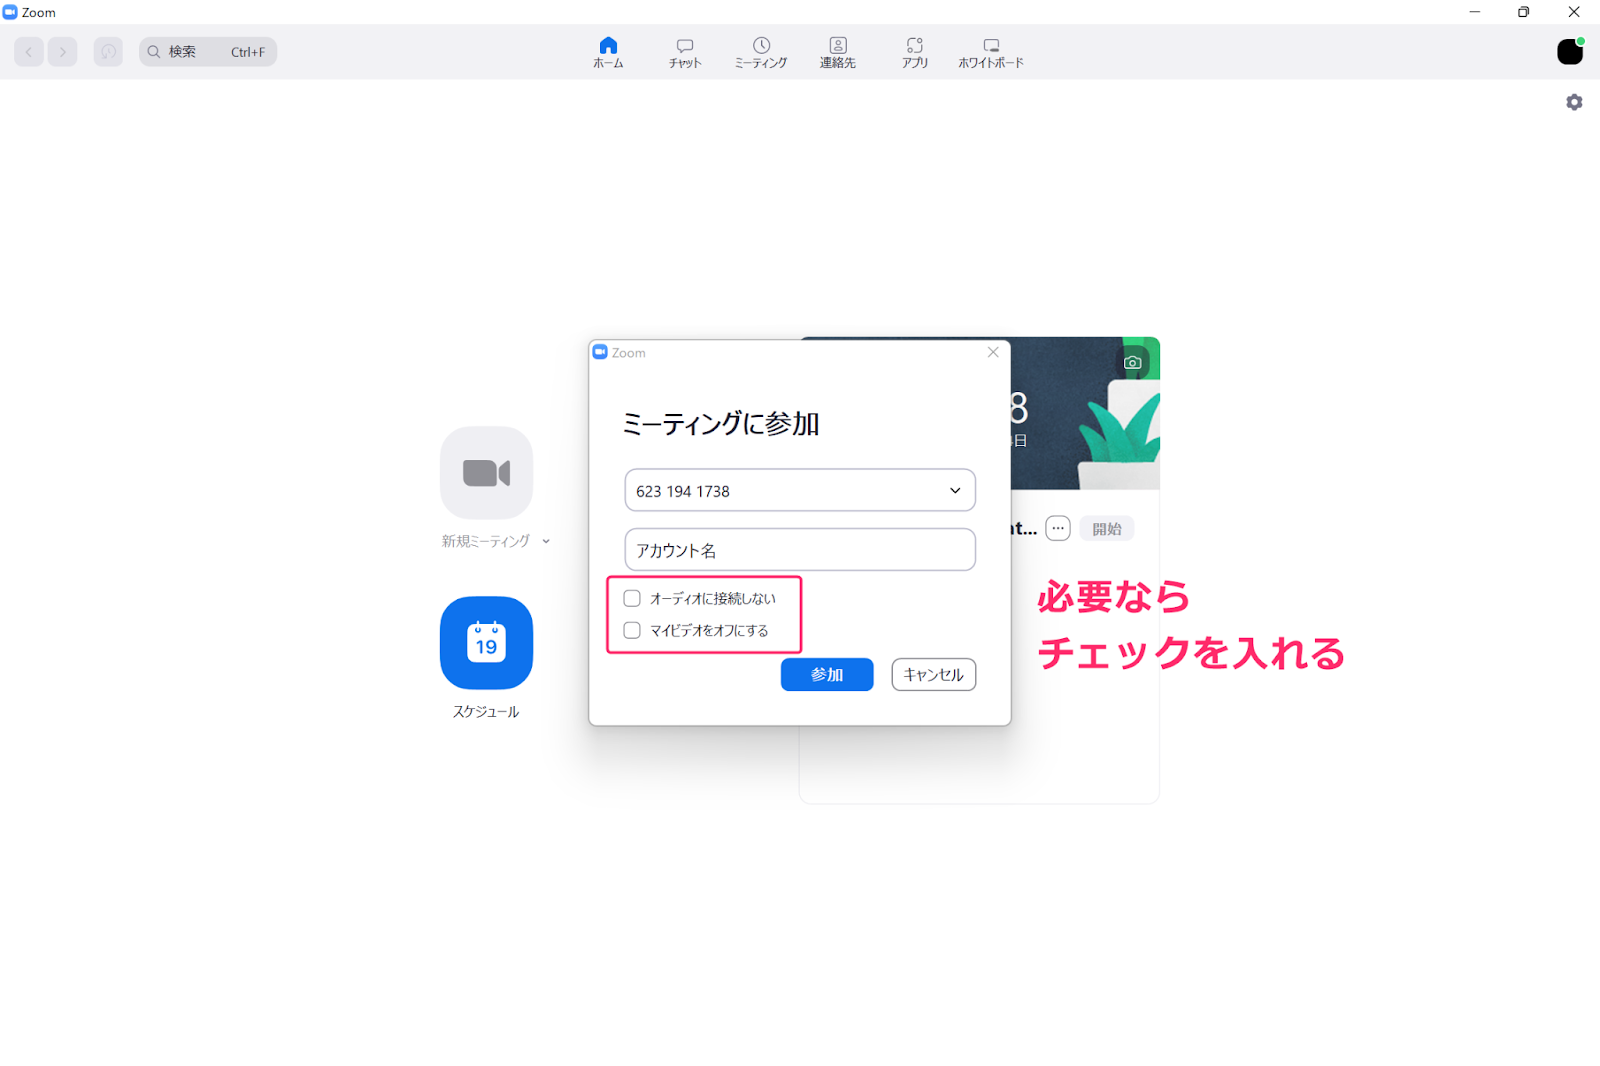Close the ミーティングに参加 dialog
Image resolution: width=1600 pixels, height=1066 pixels.
pyautogui.click(x=993, y=352)
